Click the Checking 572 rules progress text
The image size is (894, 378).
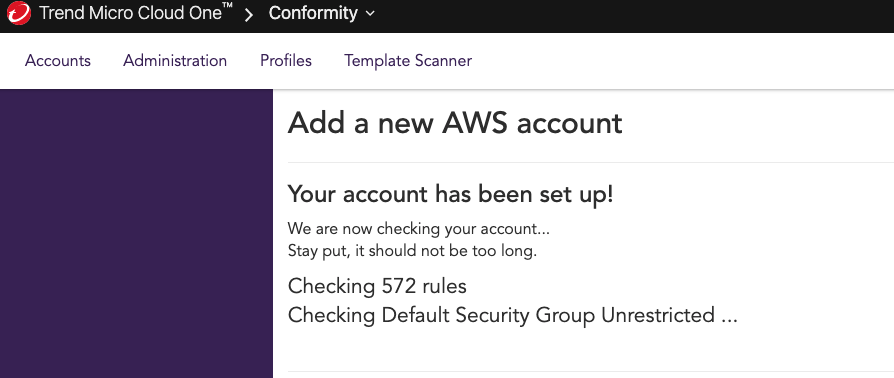(x=377, y=286)
